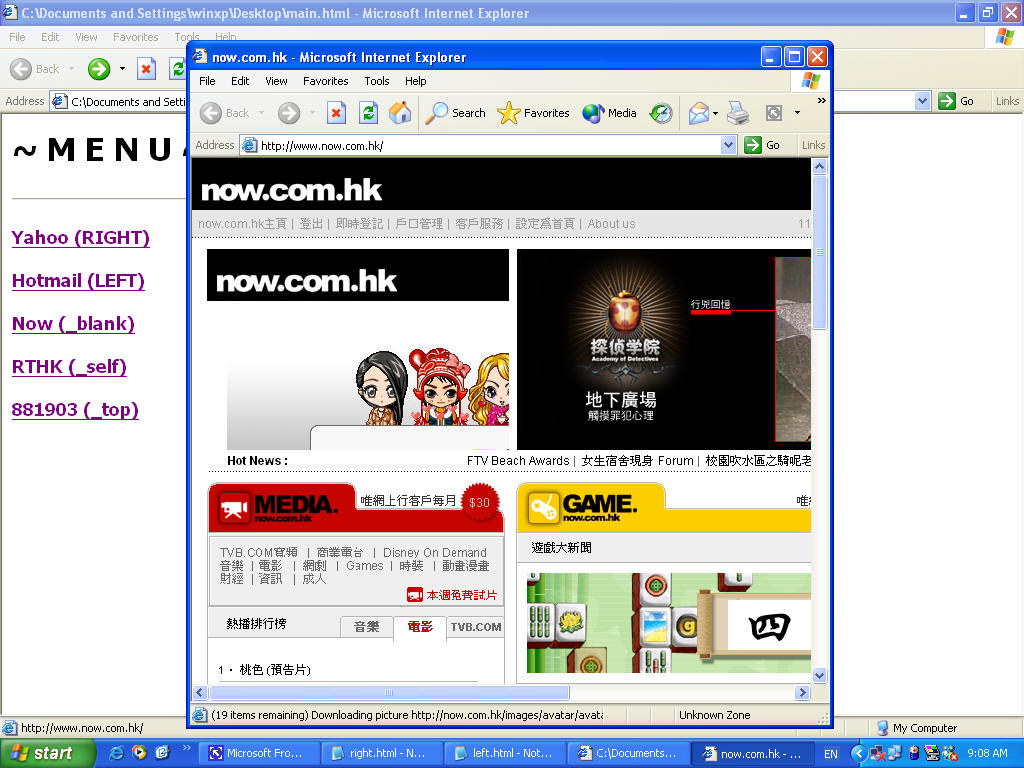
Task: Open the Media toolbar button
Action: point(609,113)
